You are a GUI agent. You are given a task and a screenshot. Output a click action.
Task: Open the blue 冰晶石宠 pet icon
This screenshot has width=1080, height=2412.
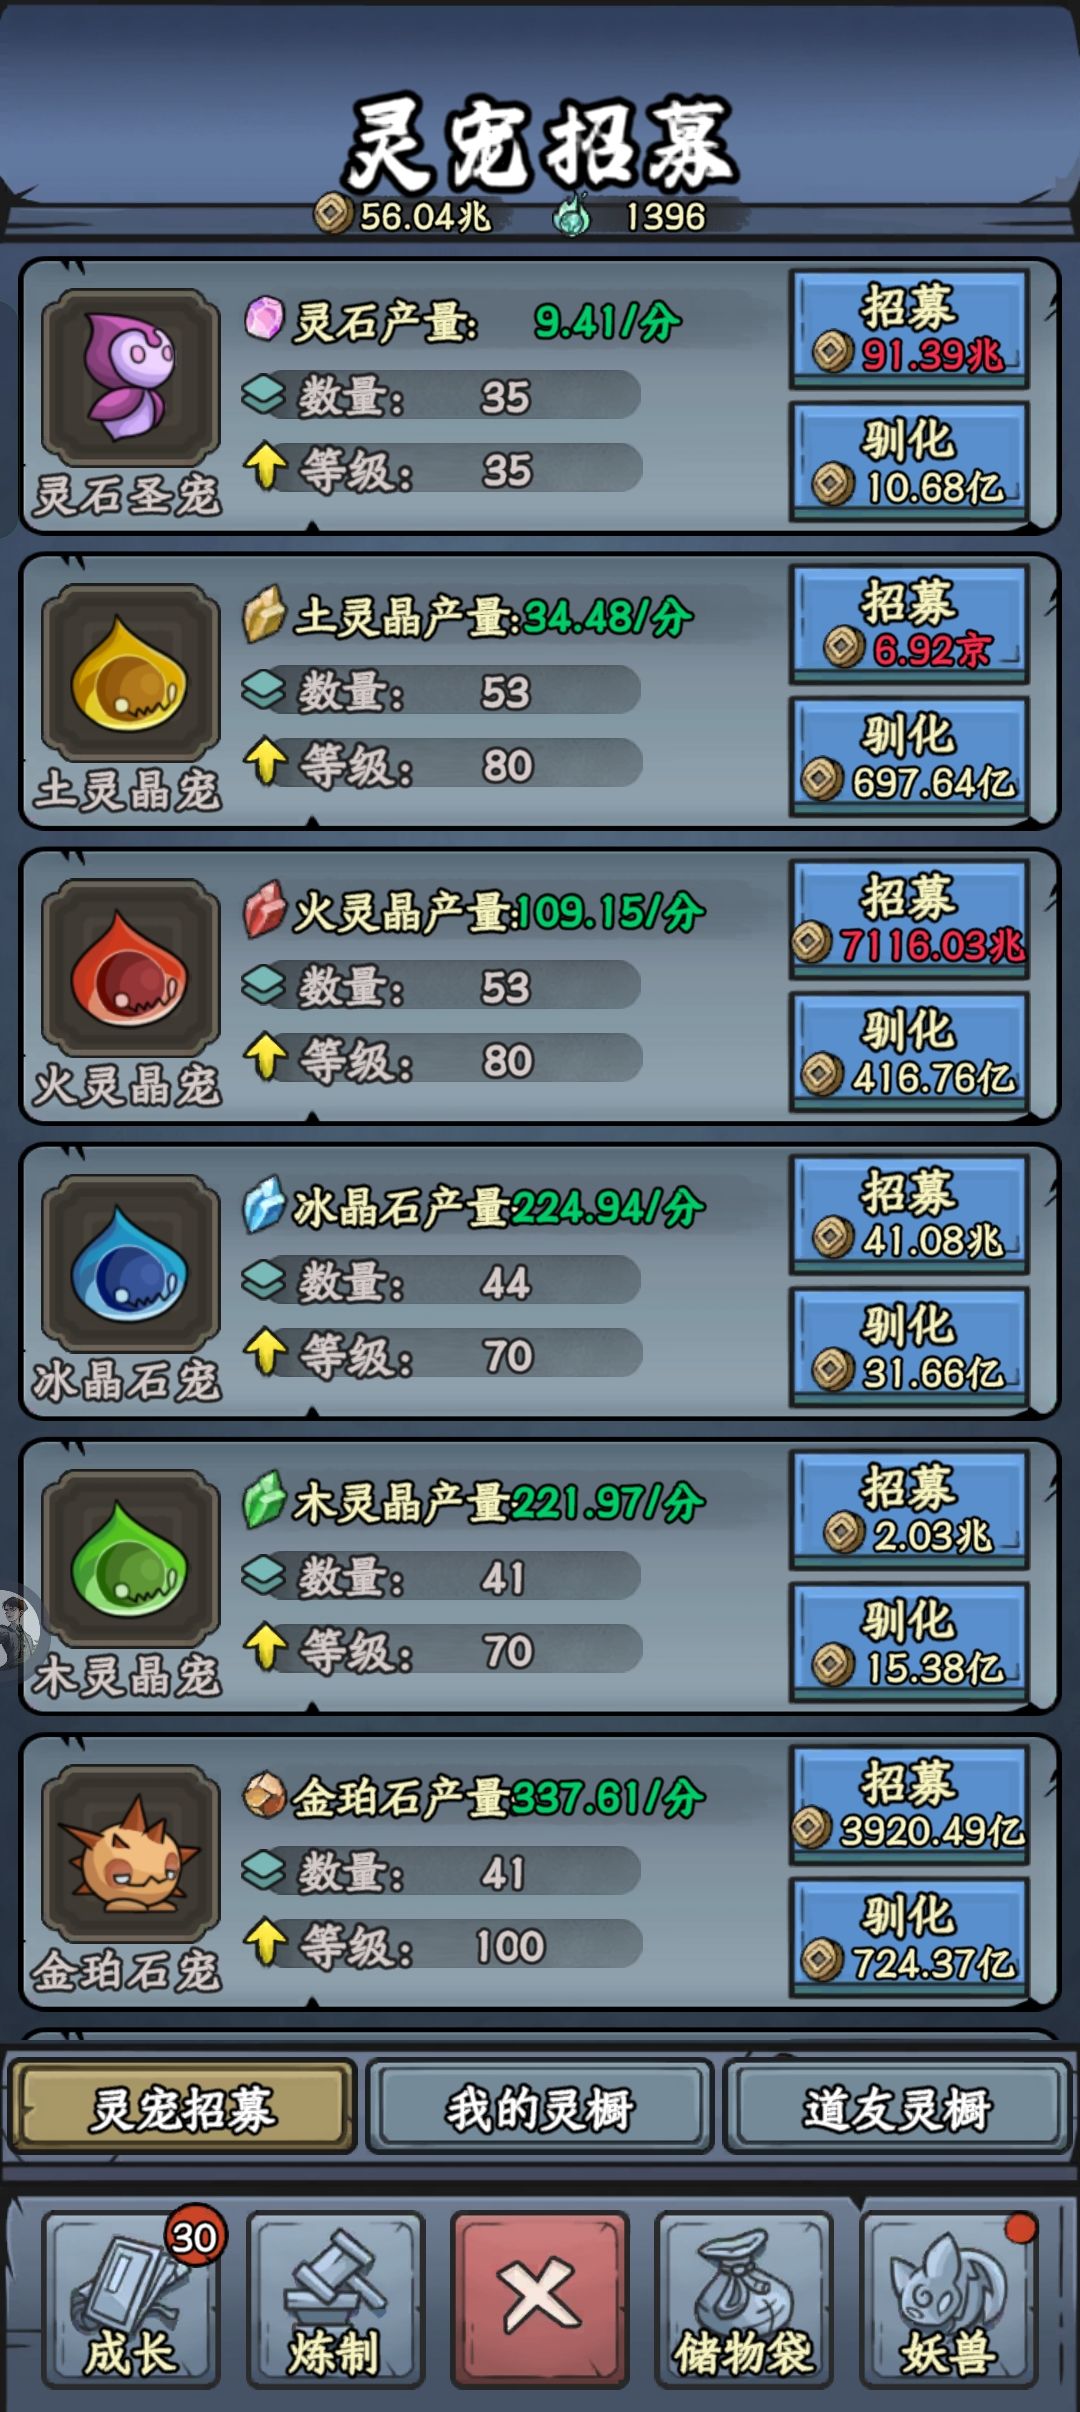(130, 1262)
